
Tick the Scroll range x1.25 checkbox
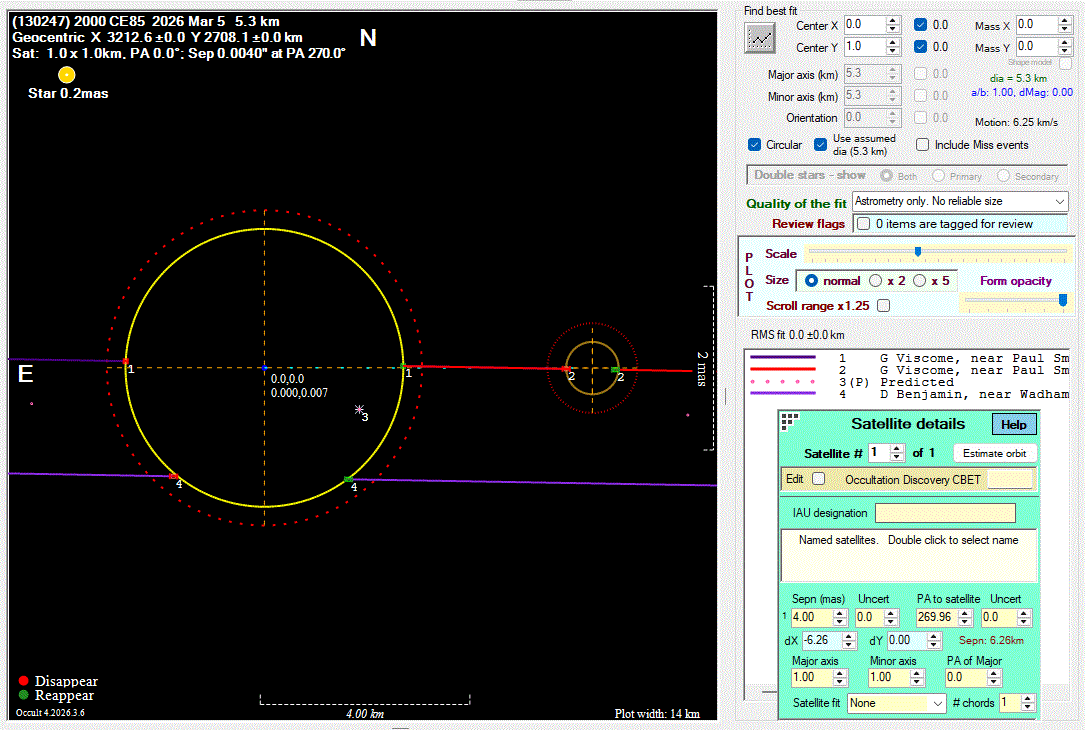coord(883,306)
